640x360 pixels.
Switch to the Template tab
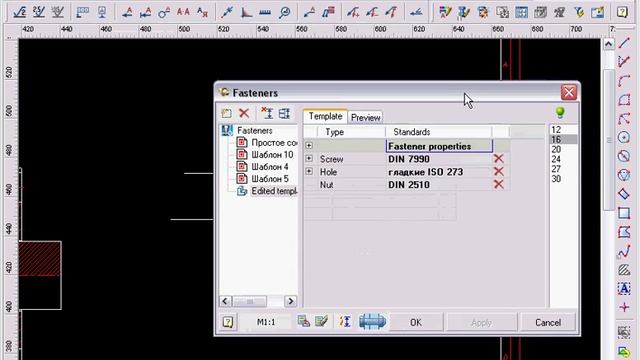(x=325, y=116)
